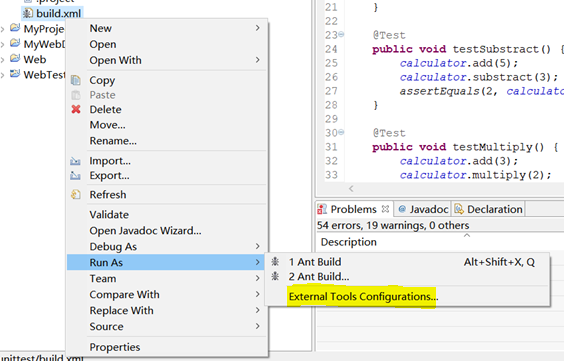Collapse the testMultiply method fold marker

341,132
